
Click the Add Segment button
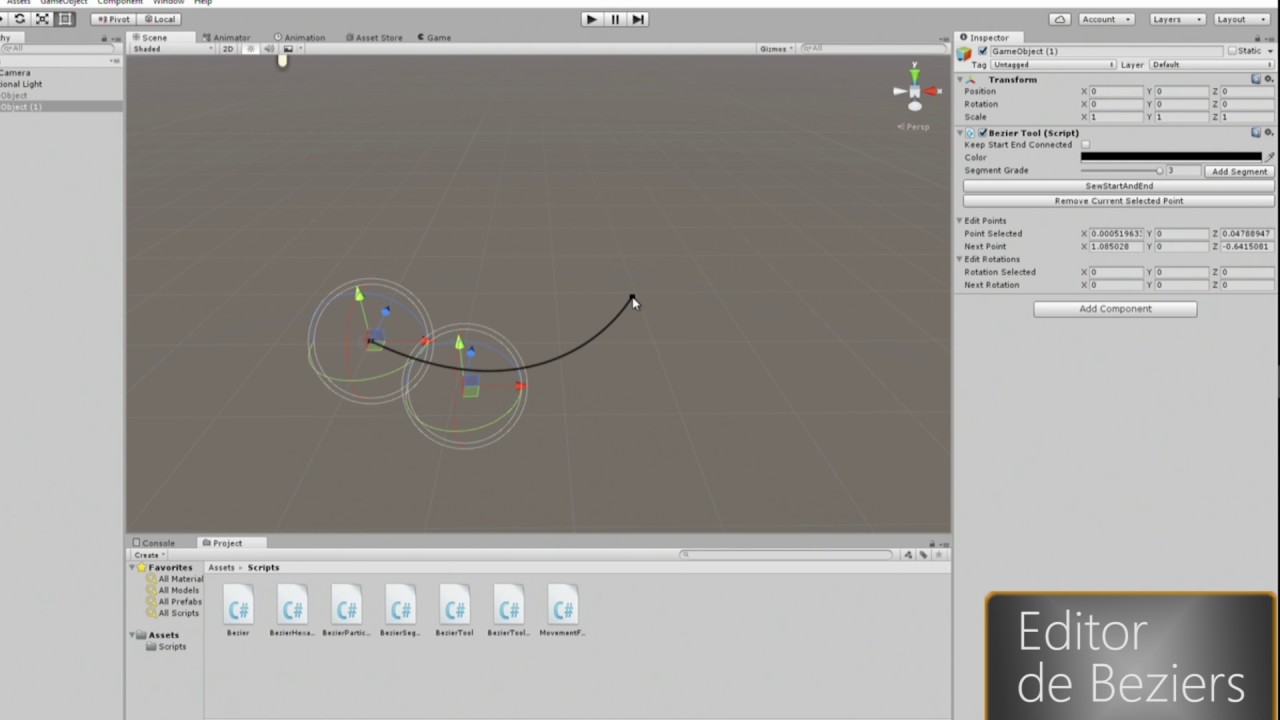point(1239,171)
